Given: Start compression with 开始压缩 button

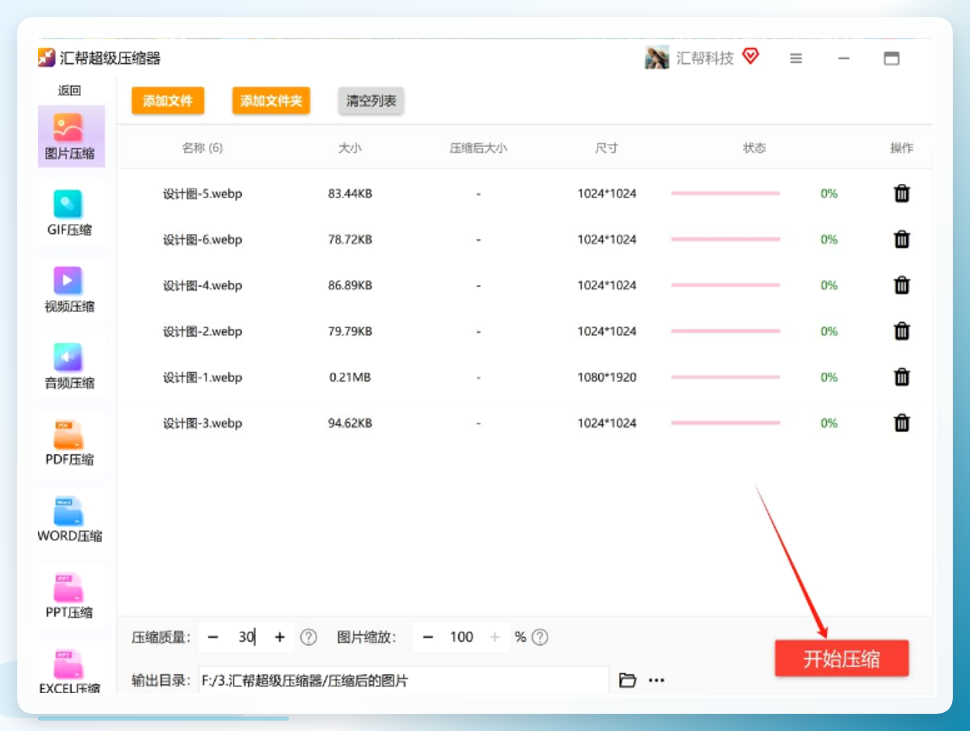Looking at the screenshot, I should point(841,659).
